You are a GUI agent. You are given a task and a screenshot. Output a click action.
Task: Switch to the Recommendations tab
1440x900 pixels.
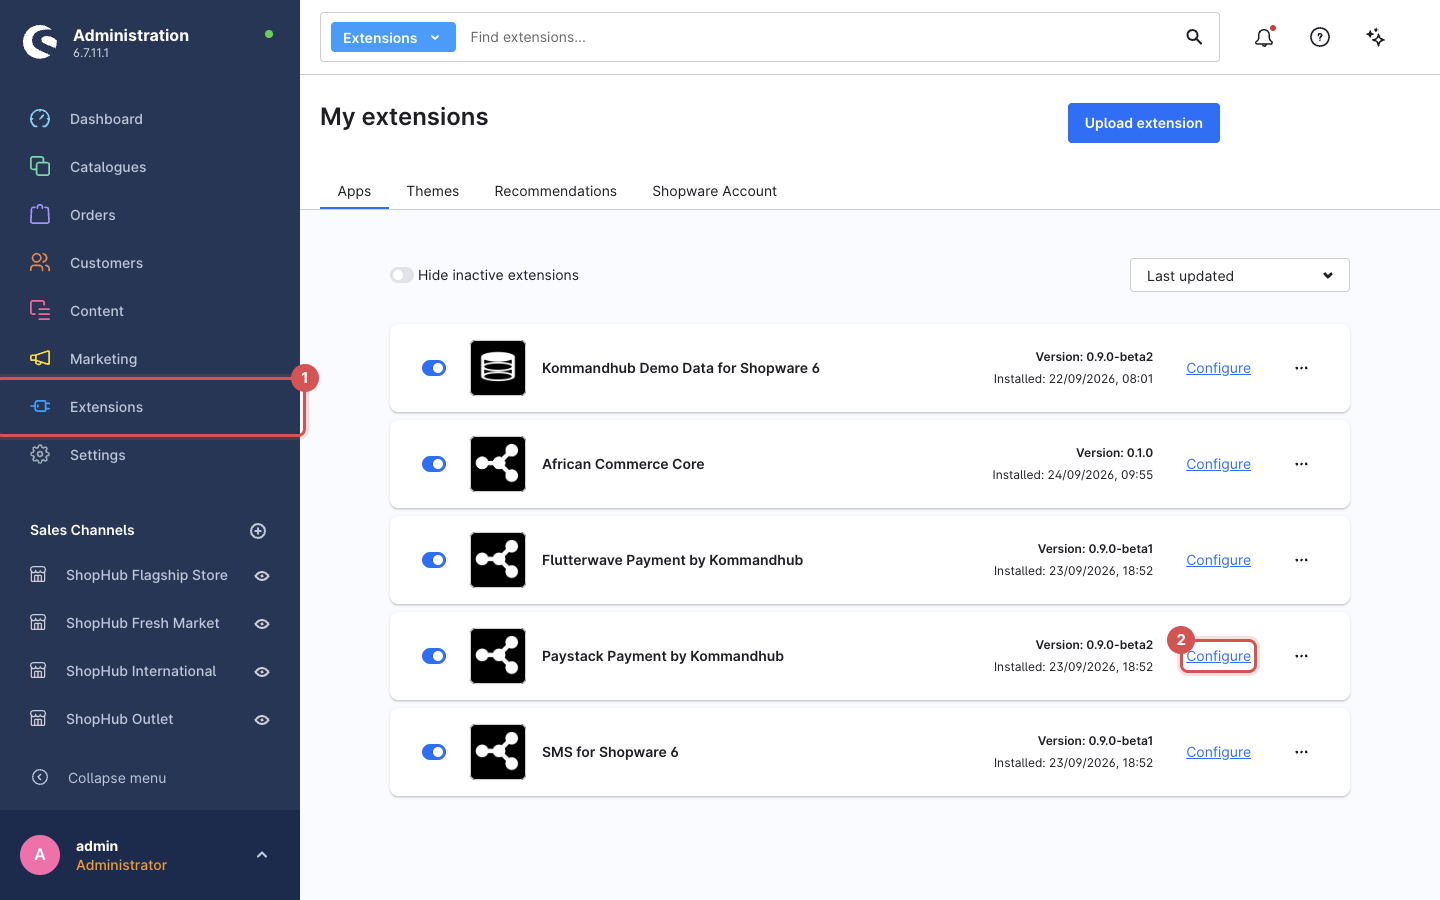(556, 191)
